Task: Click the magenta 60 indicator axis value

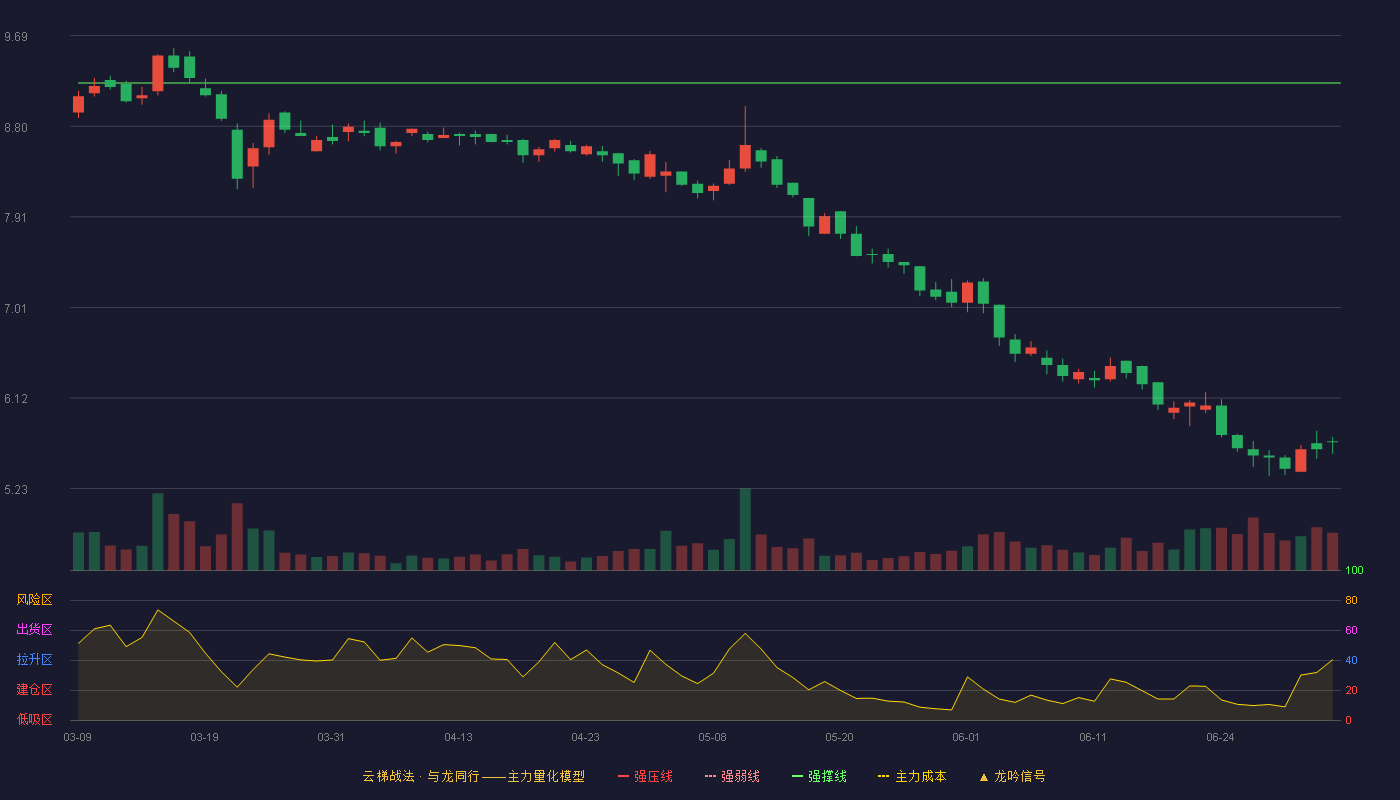Action: click(x=1351, y=630)
